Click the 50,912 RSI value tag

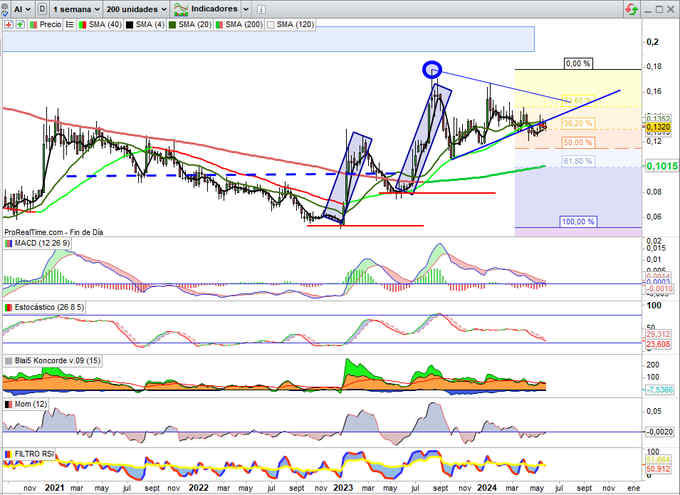tap(658, 469)
